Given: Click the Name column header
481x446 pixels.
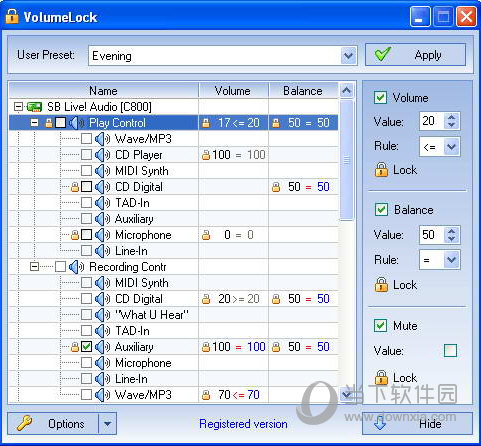Looking at the screenshot, I should click(x=103, y=91).
